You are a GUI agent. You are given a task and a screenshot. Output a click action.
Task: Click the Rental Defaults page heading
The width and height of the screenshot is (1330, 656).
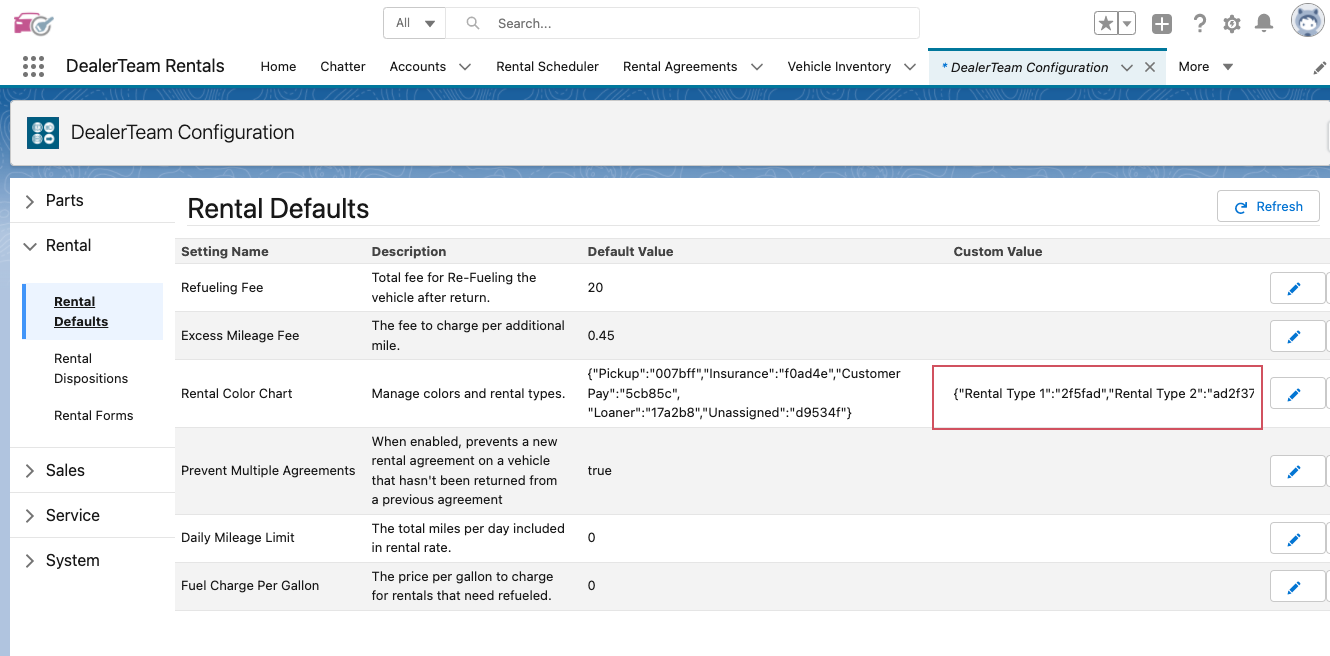click(278, 208)
